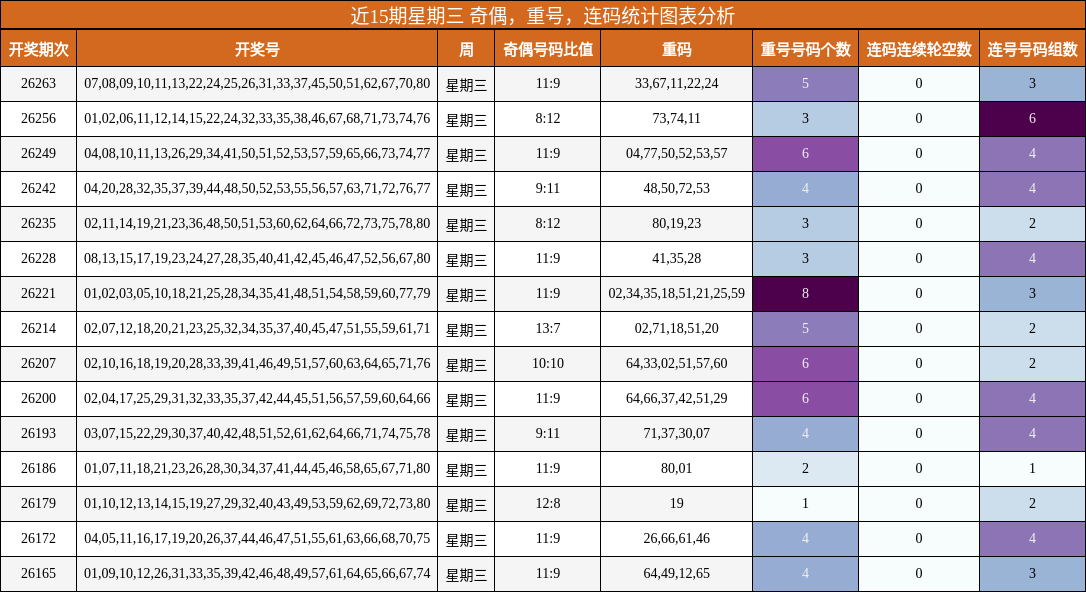The image size is (1086, 592).
Task: Select period number 26186
Action: click(x=38, y=468)
